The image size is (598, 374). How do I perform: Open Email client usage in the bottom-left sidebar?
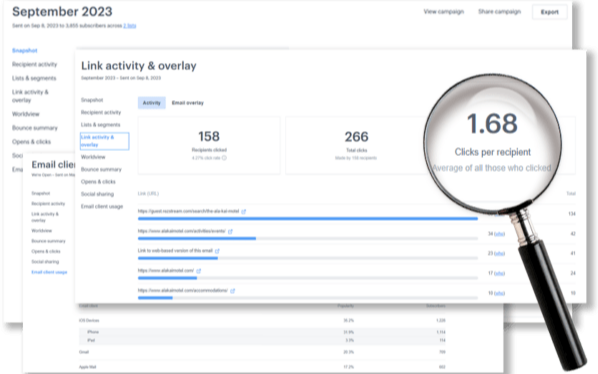click(49, 272)
